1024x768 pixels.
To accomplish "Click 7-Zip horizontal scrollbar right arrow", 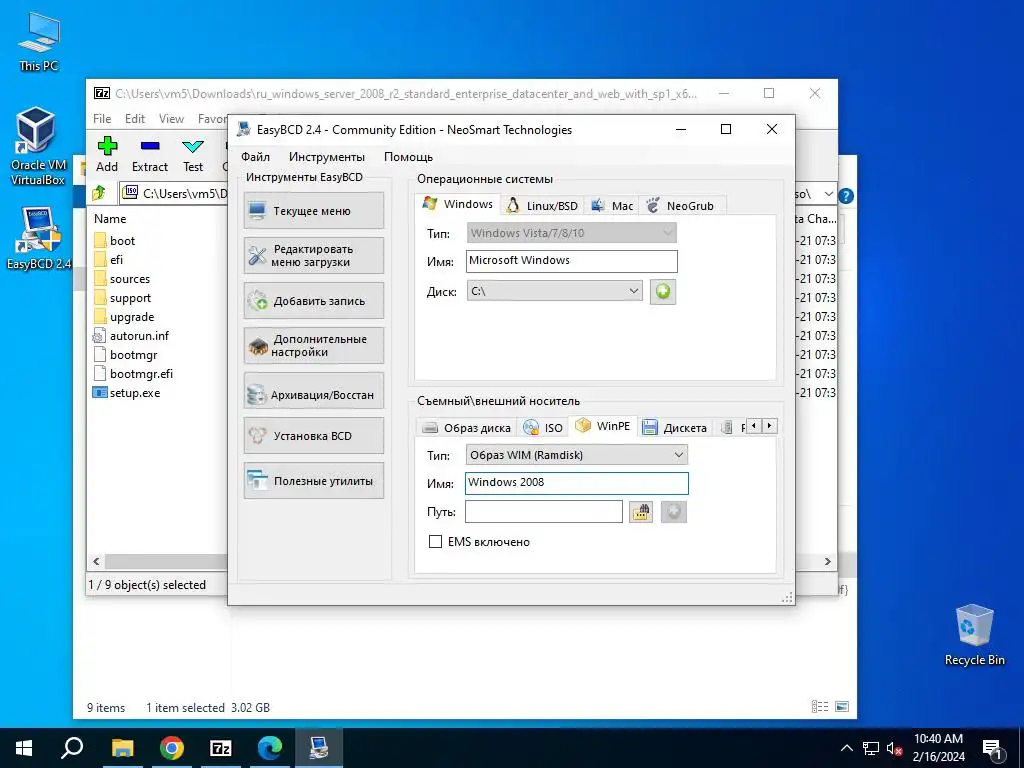I will pyautogui.click(x=827, y=562).
